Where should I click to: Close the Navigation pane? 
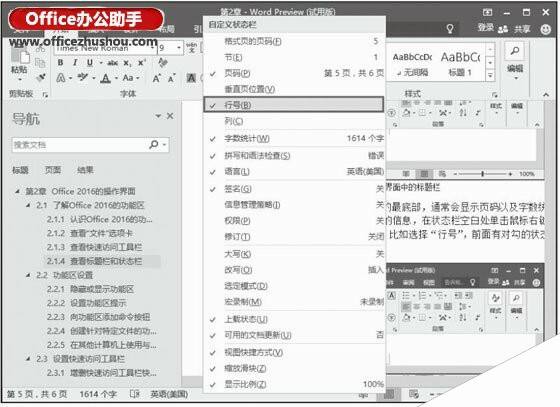[x=170, y=116]
